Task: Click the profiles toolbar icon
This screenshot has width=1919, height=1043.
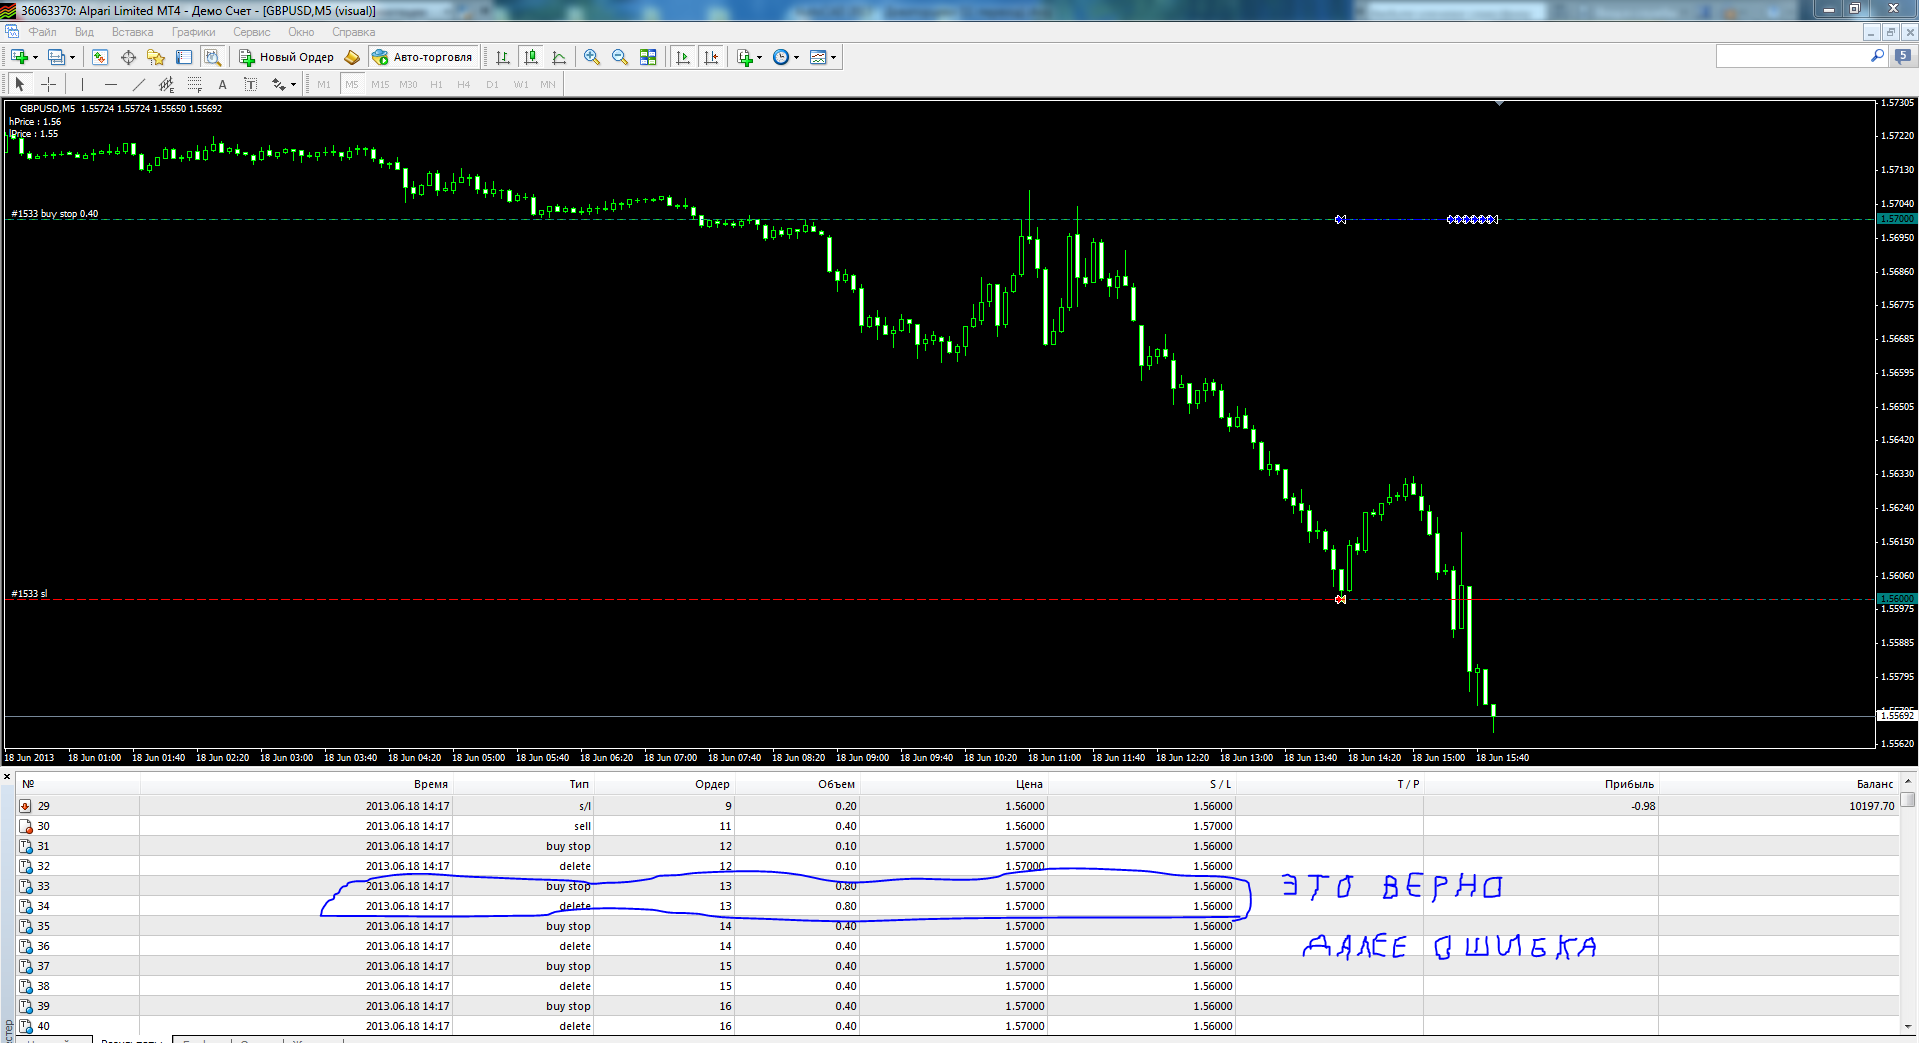Action: point(57,57)
